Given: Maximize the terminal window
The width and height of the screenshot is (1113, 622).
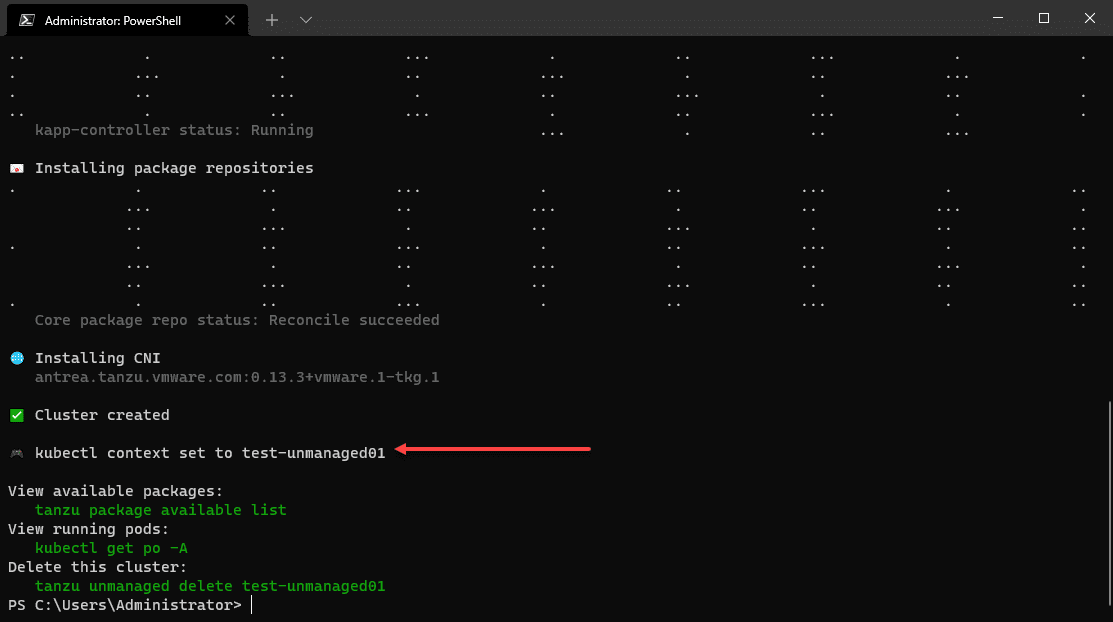Looking at the screenshot, I should click(1043, 18).
